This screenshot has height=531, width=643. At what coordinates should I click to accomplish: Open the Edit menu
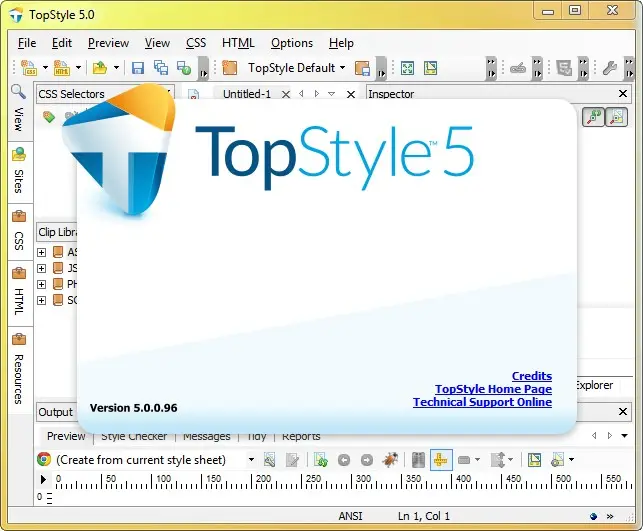[62, 43]
